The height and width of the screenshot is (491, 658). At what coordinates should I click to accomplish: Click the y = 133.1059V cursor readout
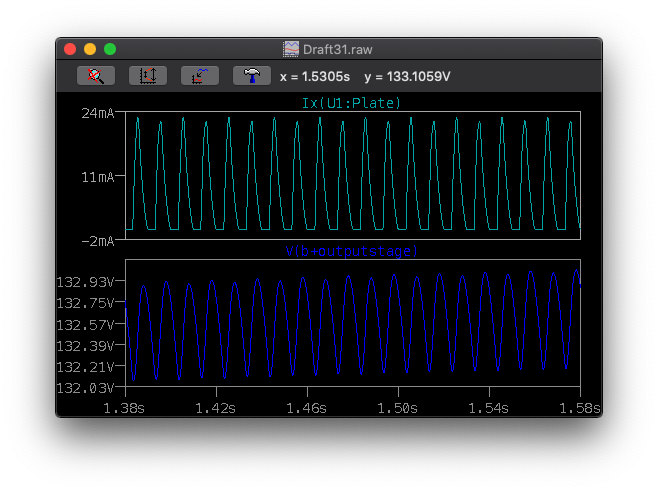[407, 77]
